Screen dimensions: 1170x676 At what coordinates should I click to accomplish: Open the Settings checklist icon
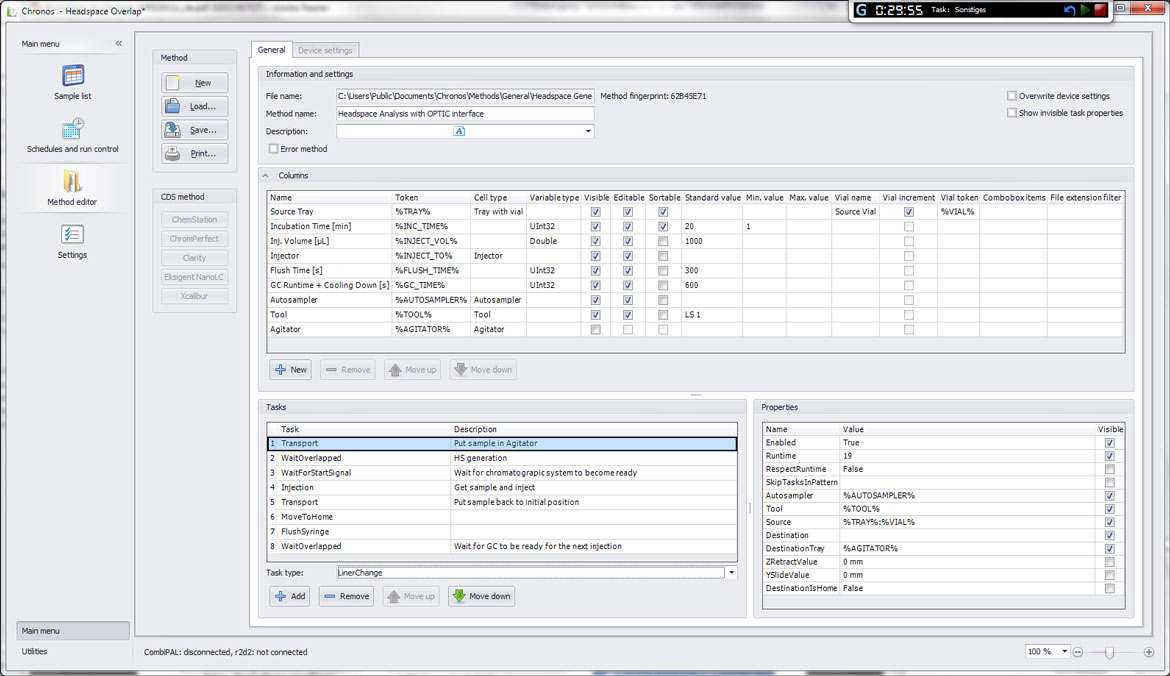pyautogui.click(x=72, y=234)
